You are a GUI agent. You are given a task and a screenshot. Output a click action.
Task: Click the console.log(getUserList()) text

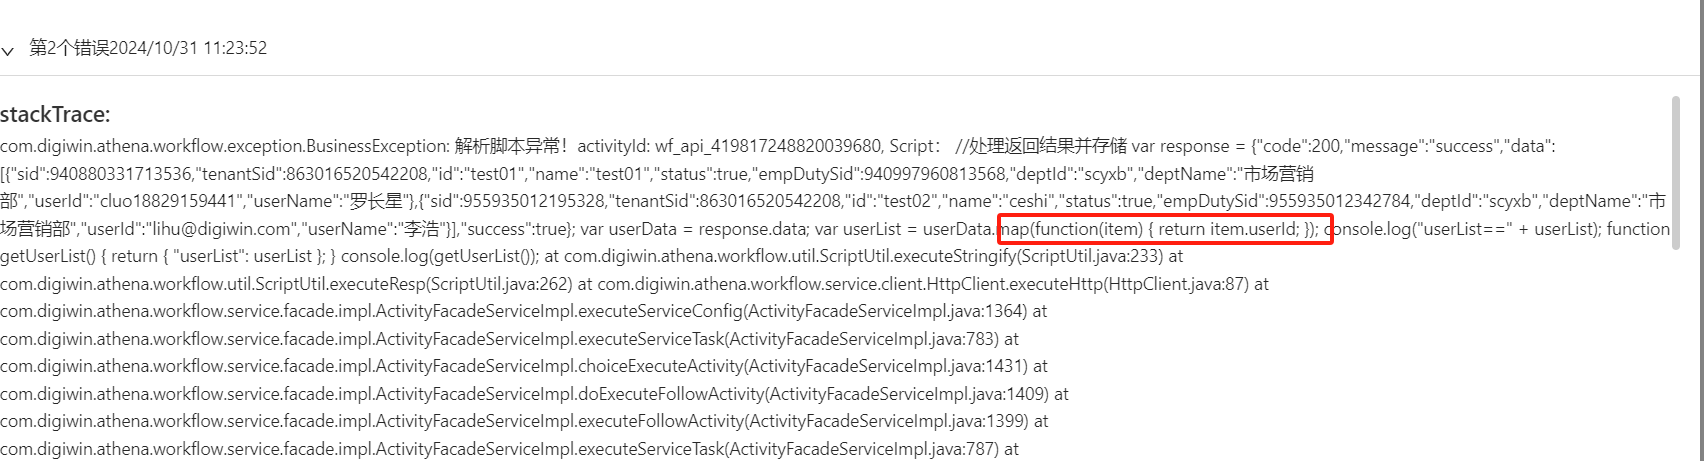(x=440, y=256)
